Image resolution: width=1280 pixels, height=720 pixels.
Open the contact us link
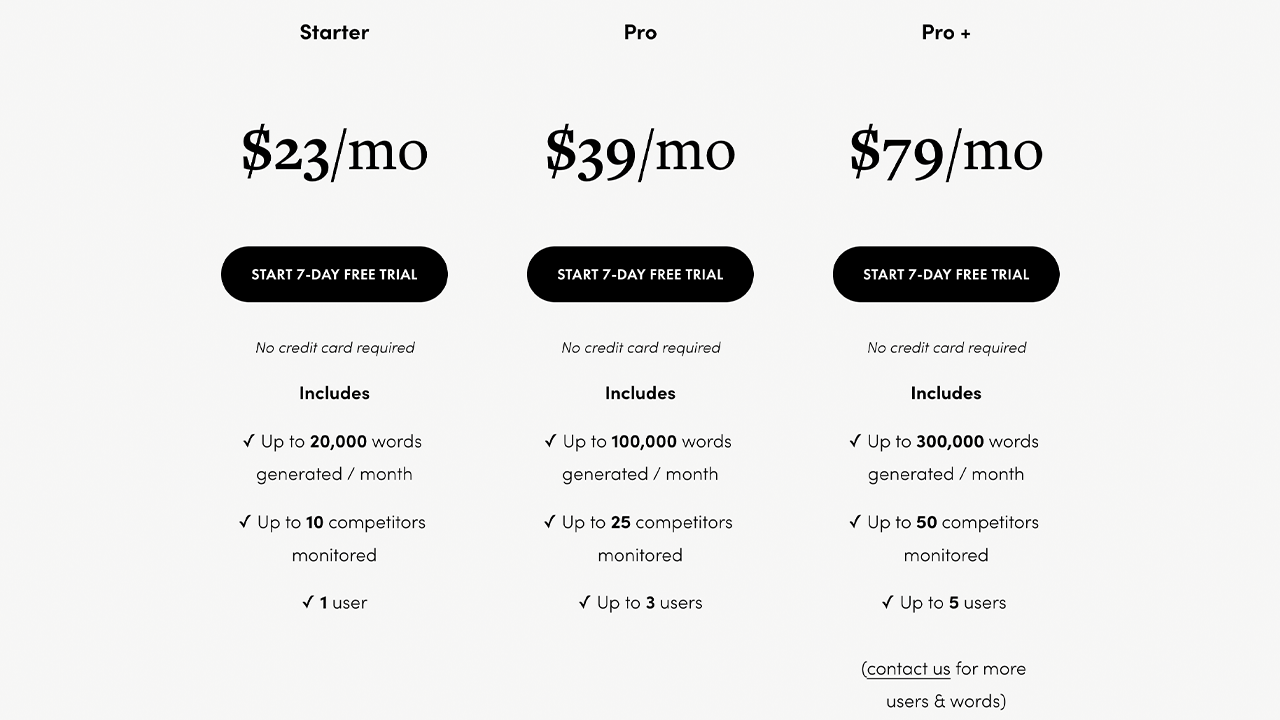[908, 669]
